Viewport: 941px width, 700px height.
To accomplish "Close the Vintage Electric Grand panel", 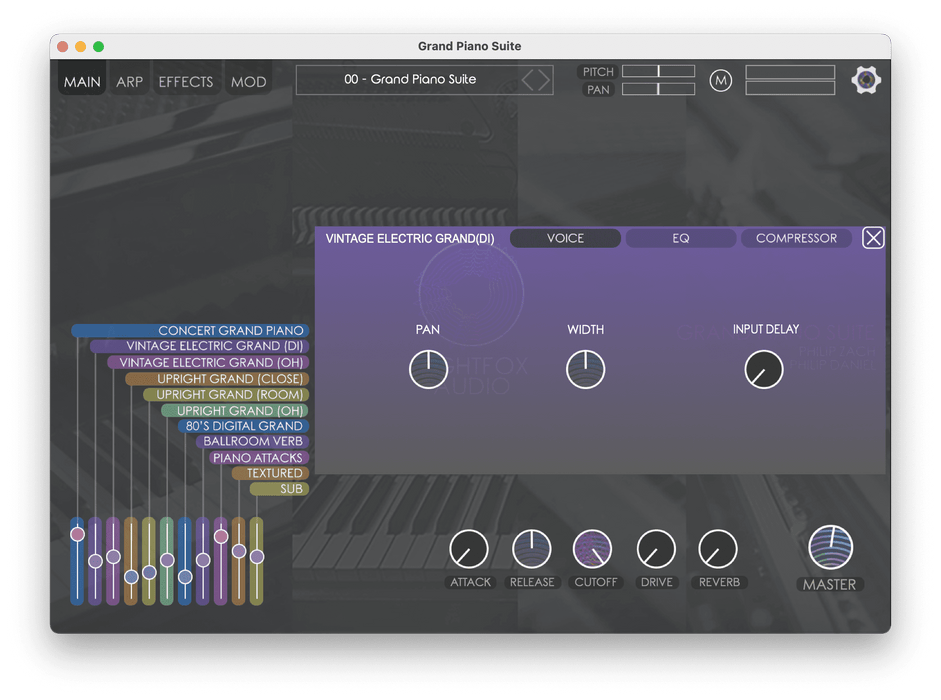I will [x=873, y=238].
